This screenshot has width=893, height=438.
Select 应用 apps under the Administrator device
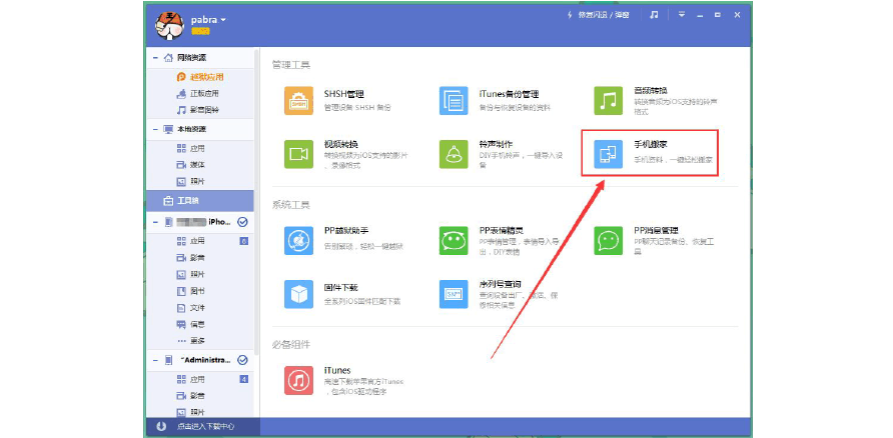tap(191, 379)
